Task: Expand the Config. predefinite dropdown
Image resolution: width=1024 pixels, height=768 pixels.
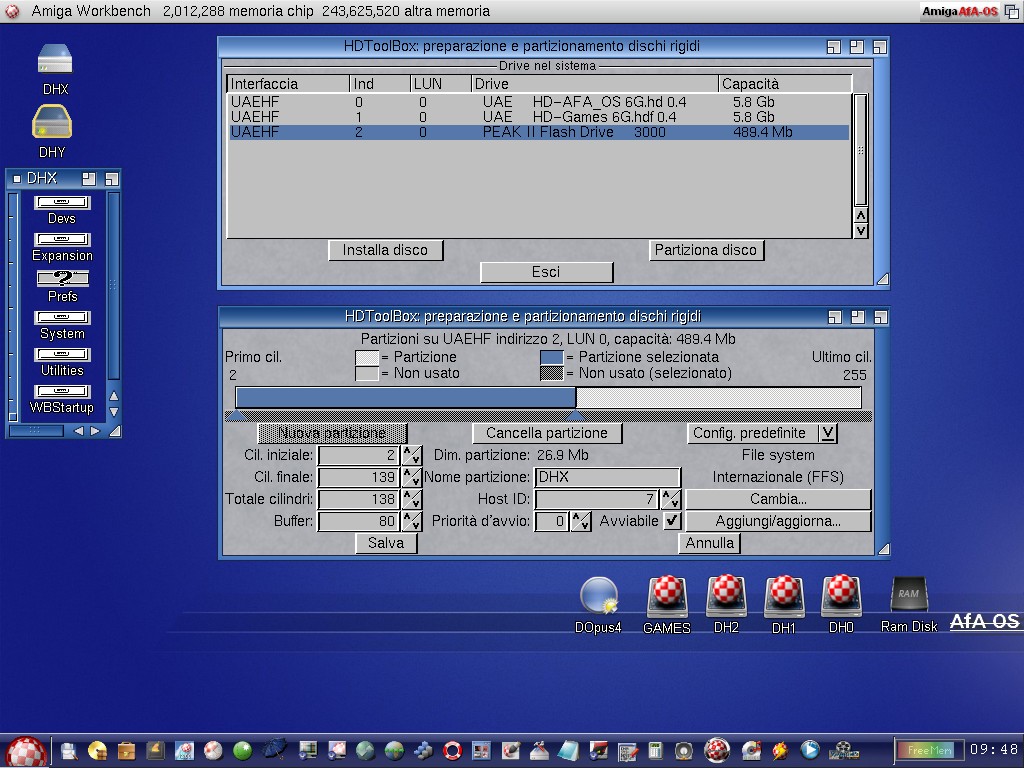Action: tap(827, 433)
